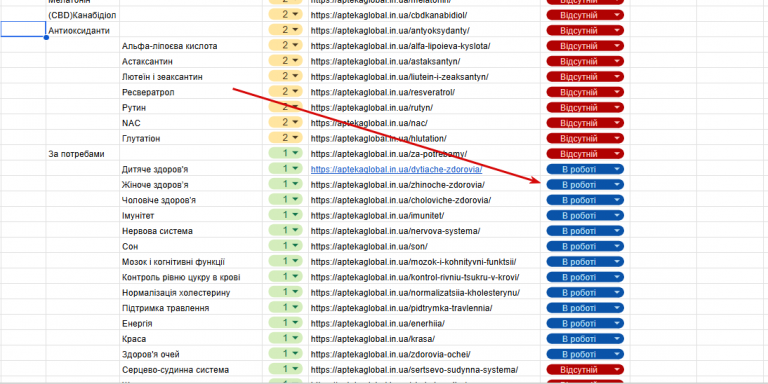The height and width of the screenshot is (384, 768).
Task: Select the Здоров'я очей cell
Action: pyautogui.click(x=191, y=354)
